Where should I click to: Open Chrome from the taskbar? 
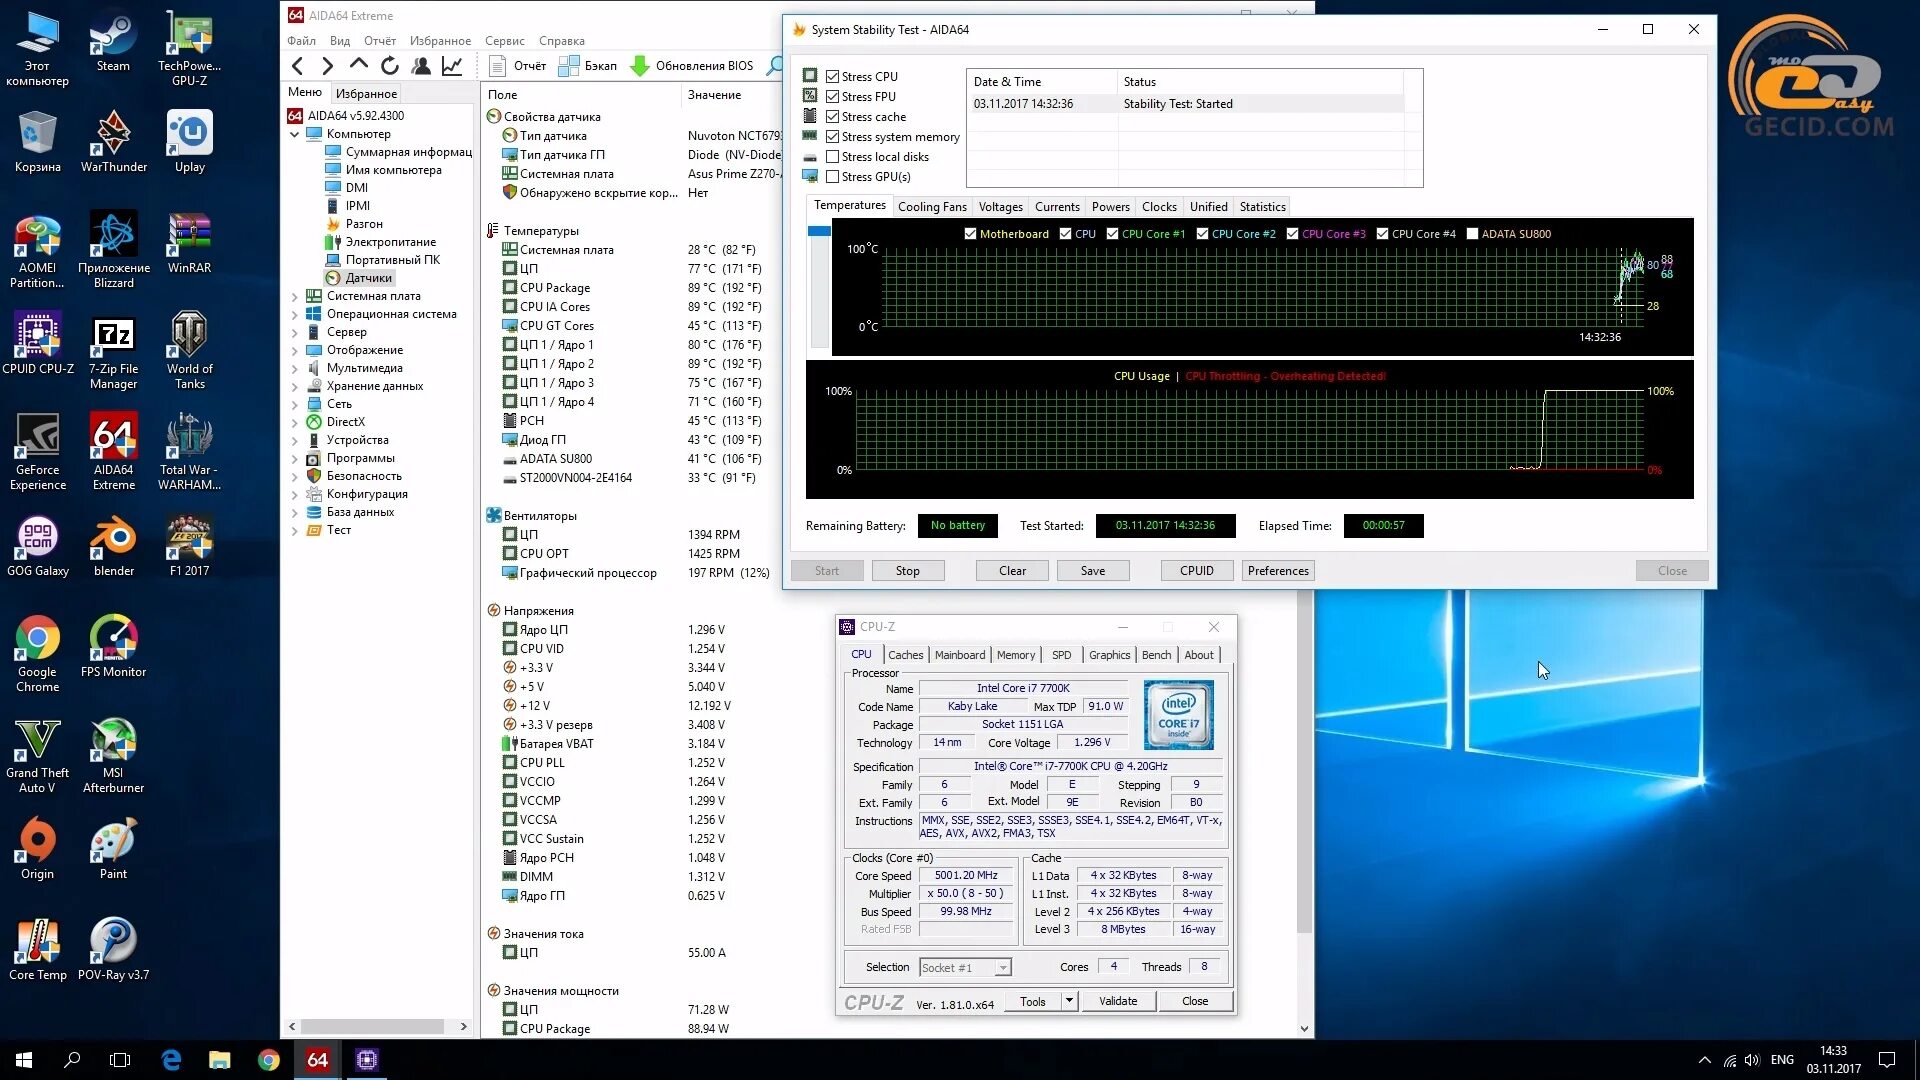coord(269,1059)
